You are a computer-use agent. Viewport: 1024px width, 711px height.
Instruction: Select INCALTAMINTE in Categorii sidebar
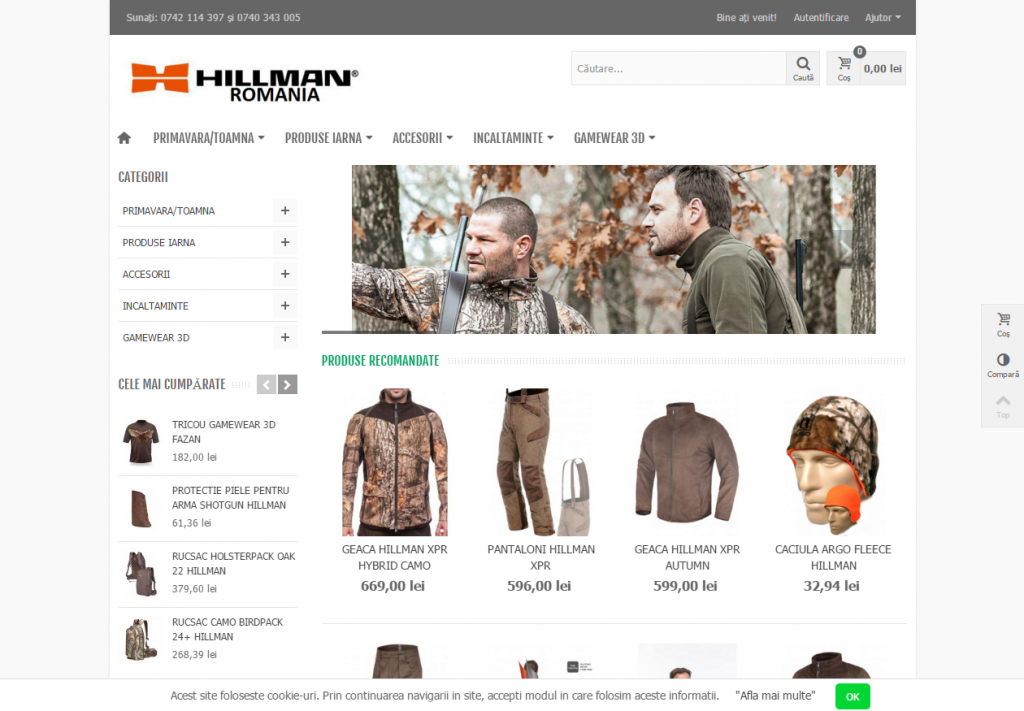(155, 306)
